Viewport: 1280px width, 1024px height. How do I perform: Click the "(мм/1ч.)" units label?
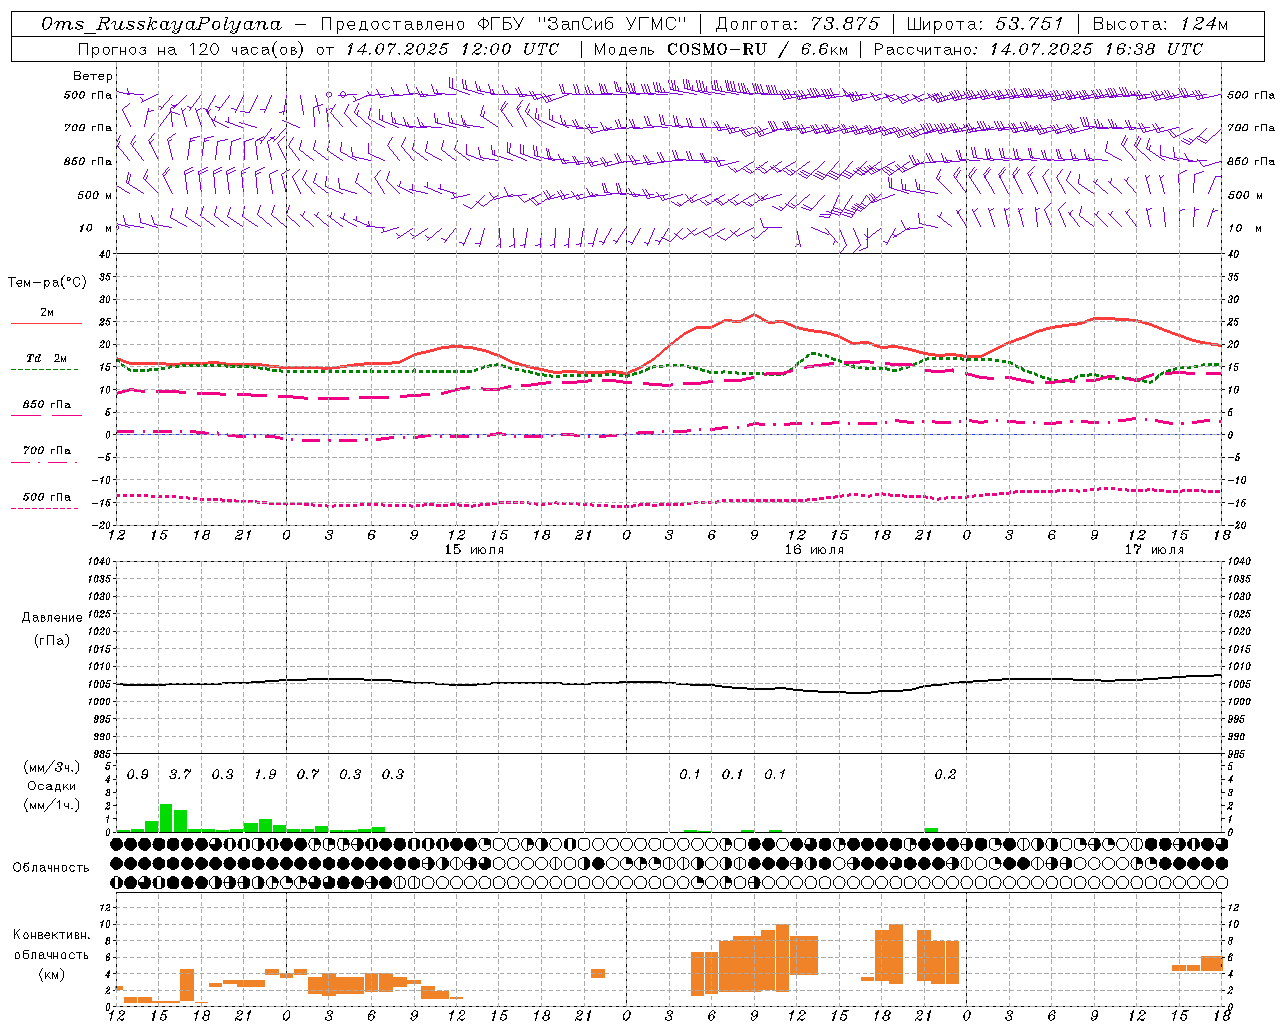pyautogui.click(x=52, y=805)
